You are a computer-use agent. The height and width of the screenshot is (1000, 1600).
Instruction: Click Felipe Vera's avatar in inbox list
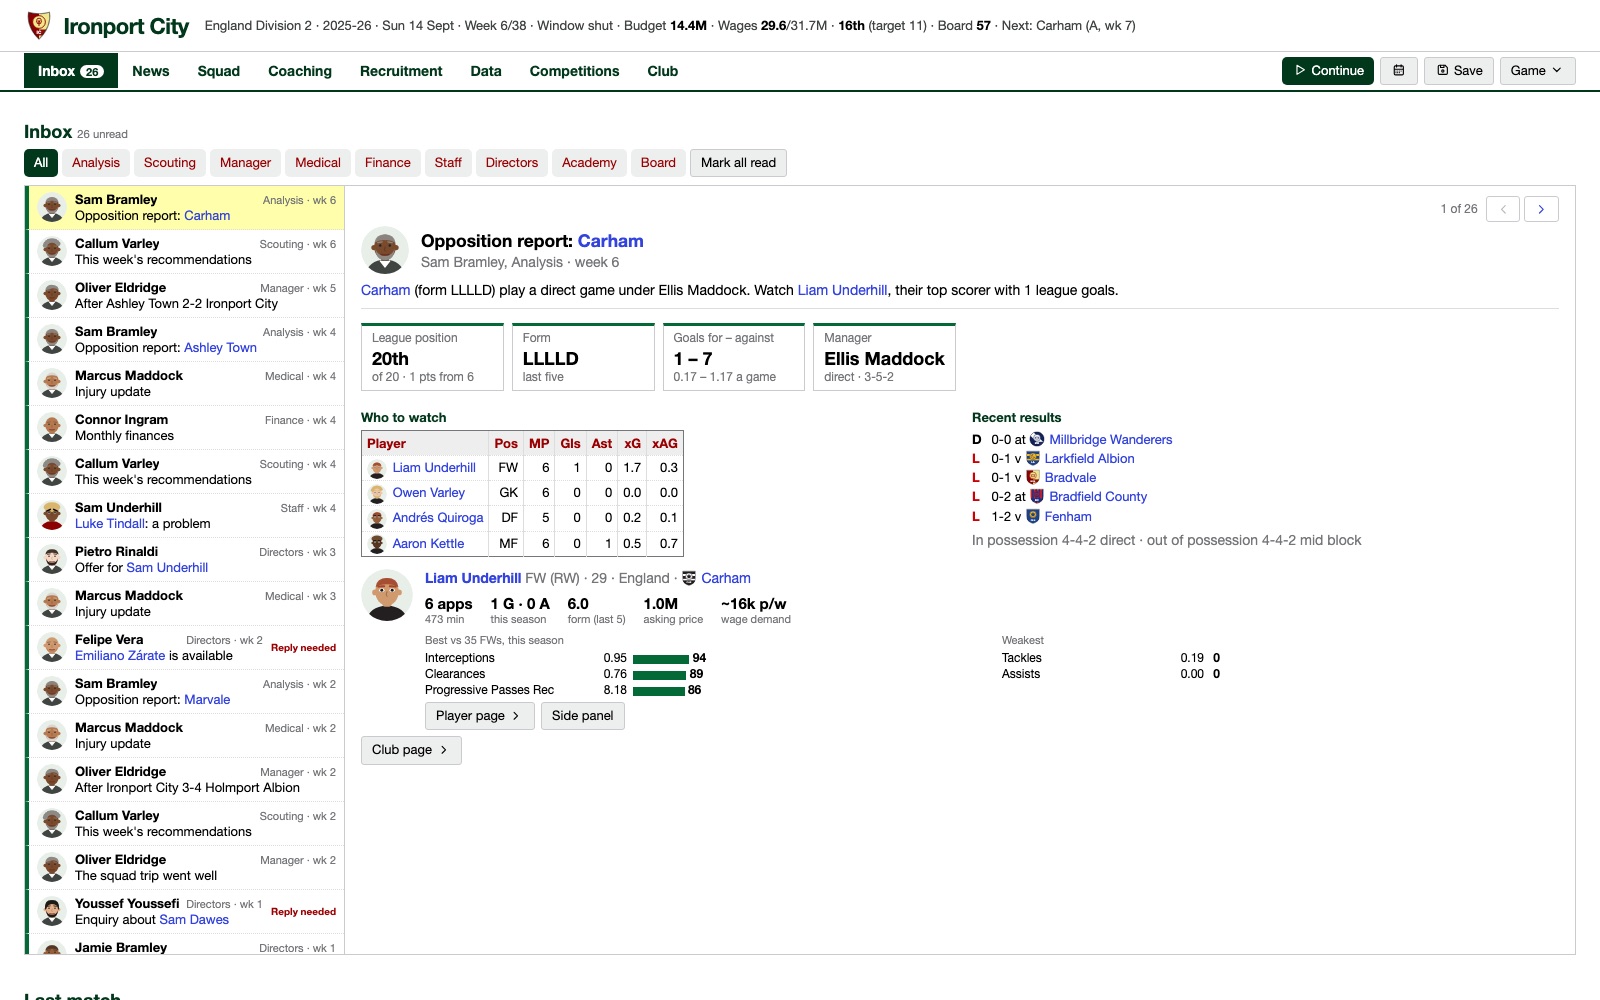53,647
